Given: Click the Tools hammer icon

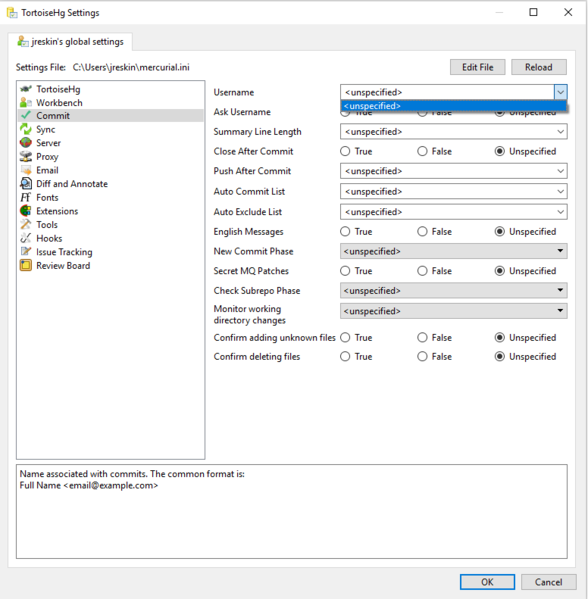Looking at the screenshot, I should tap(26, 224).
